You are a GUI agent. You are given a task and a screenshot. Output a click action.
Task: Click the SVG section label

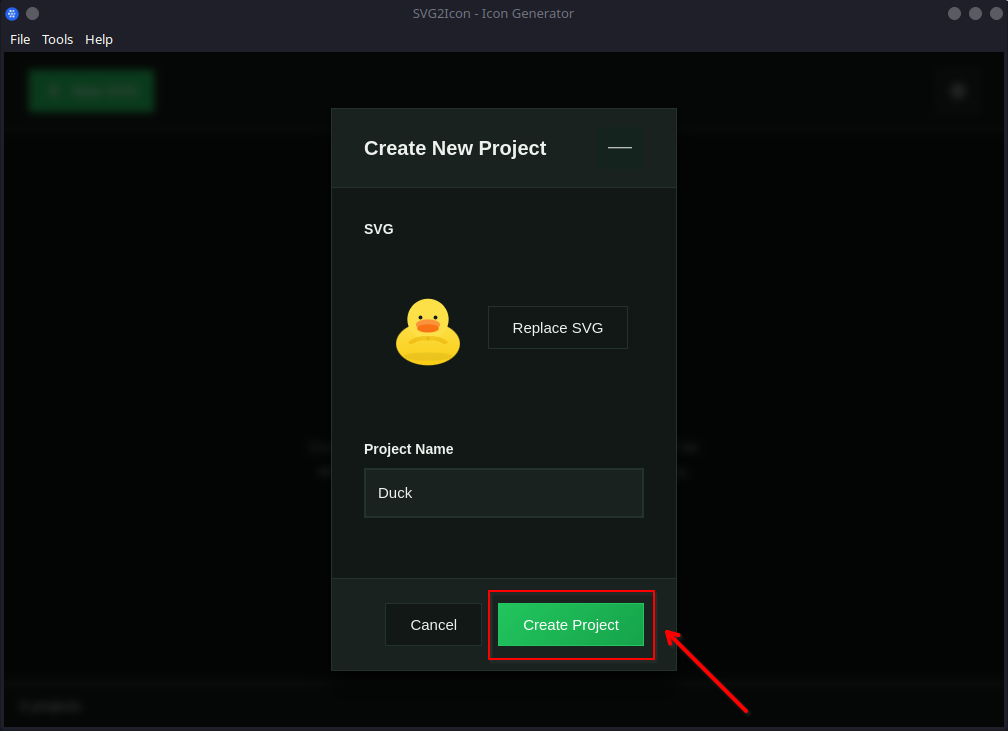click(x=379, y=229)
